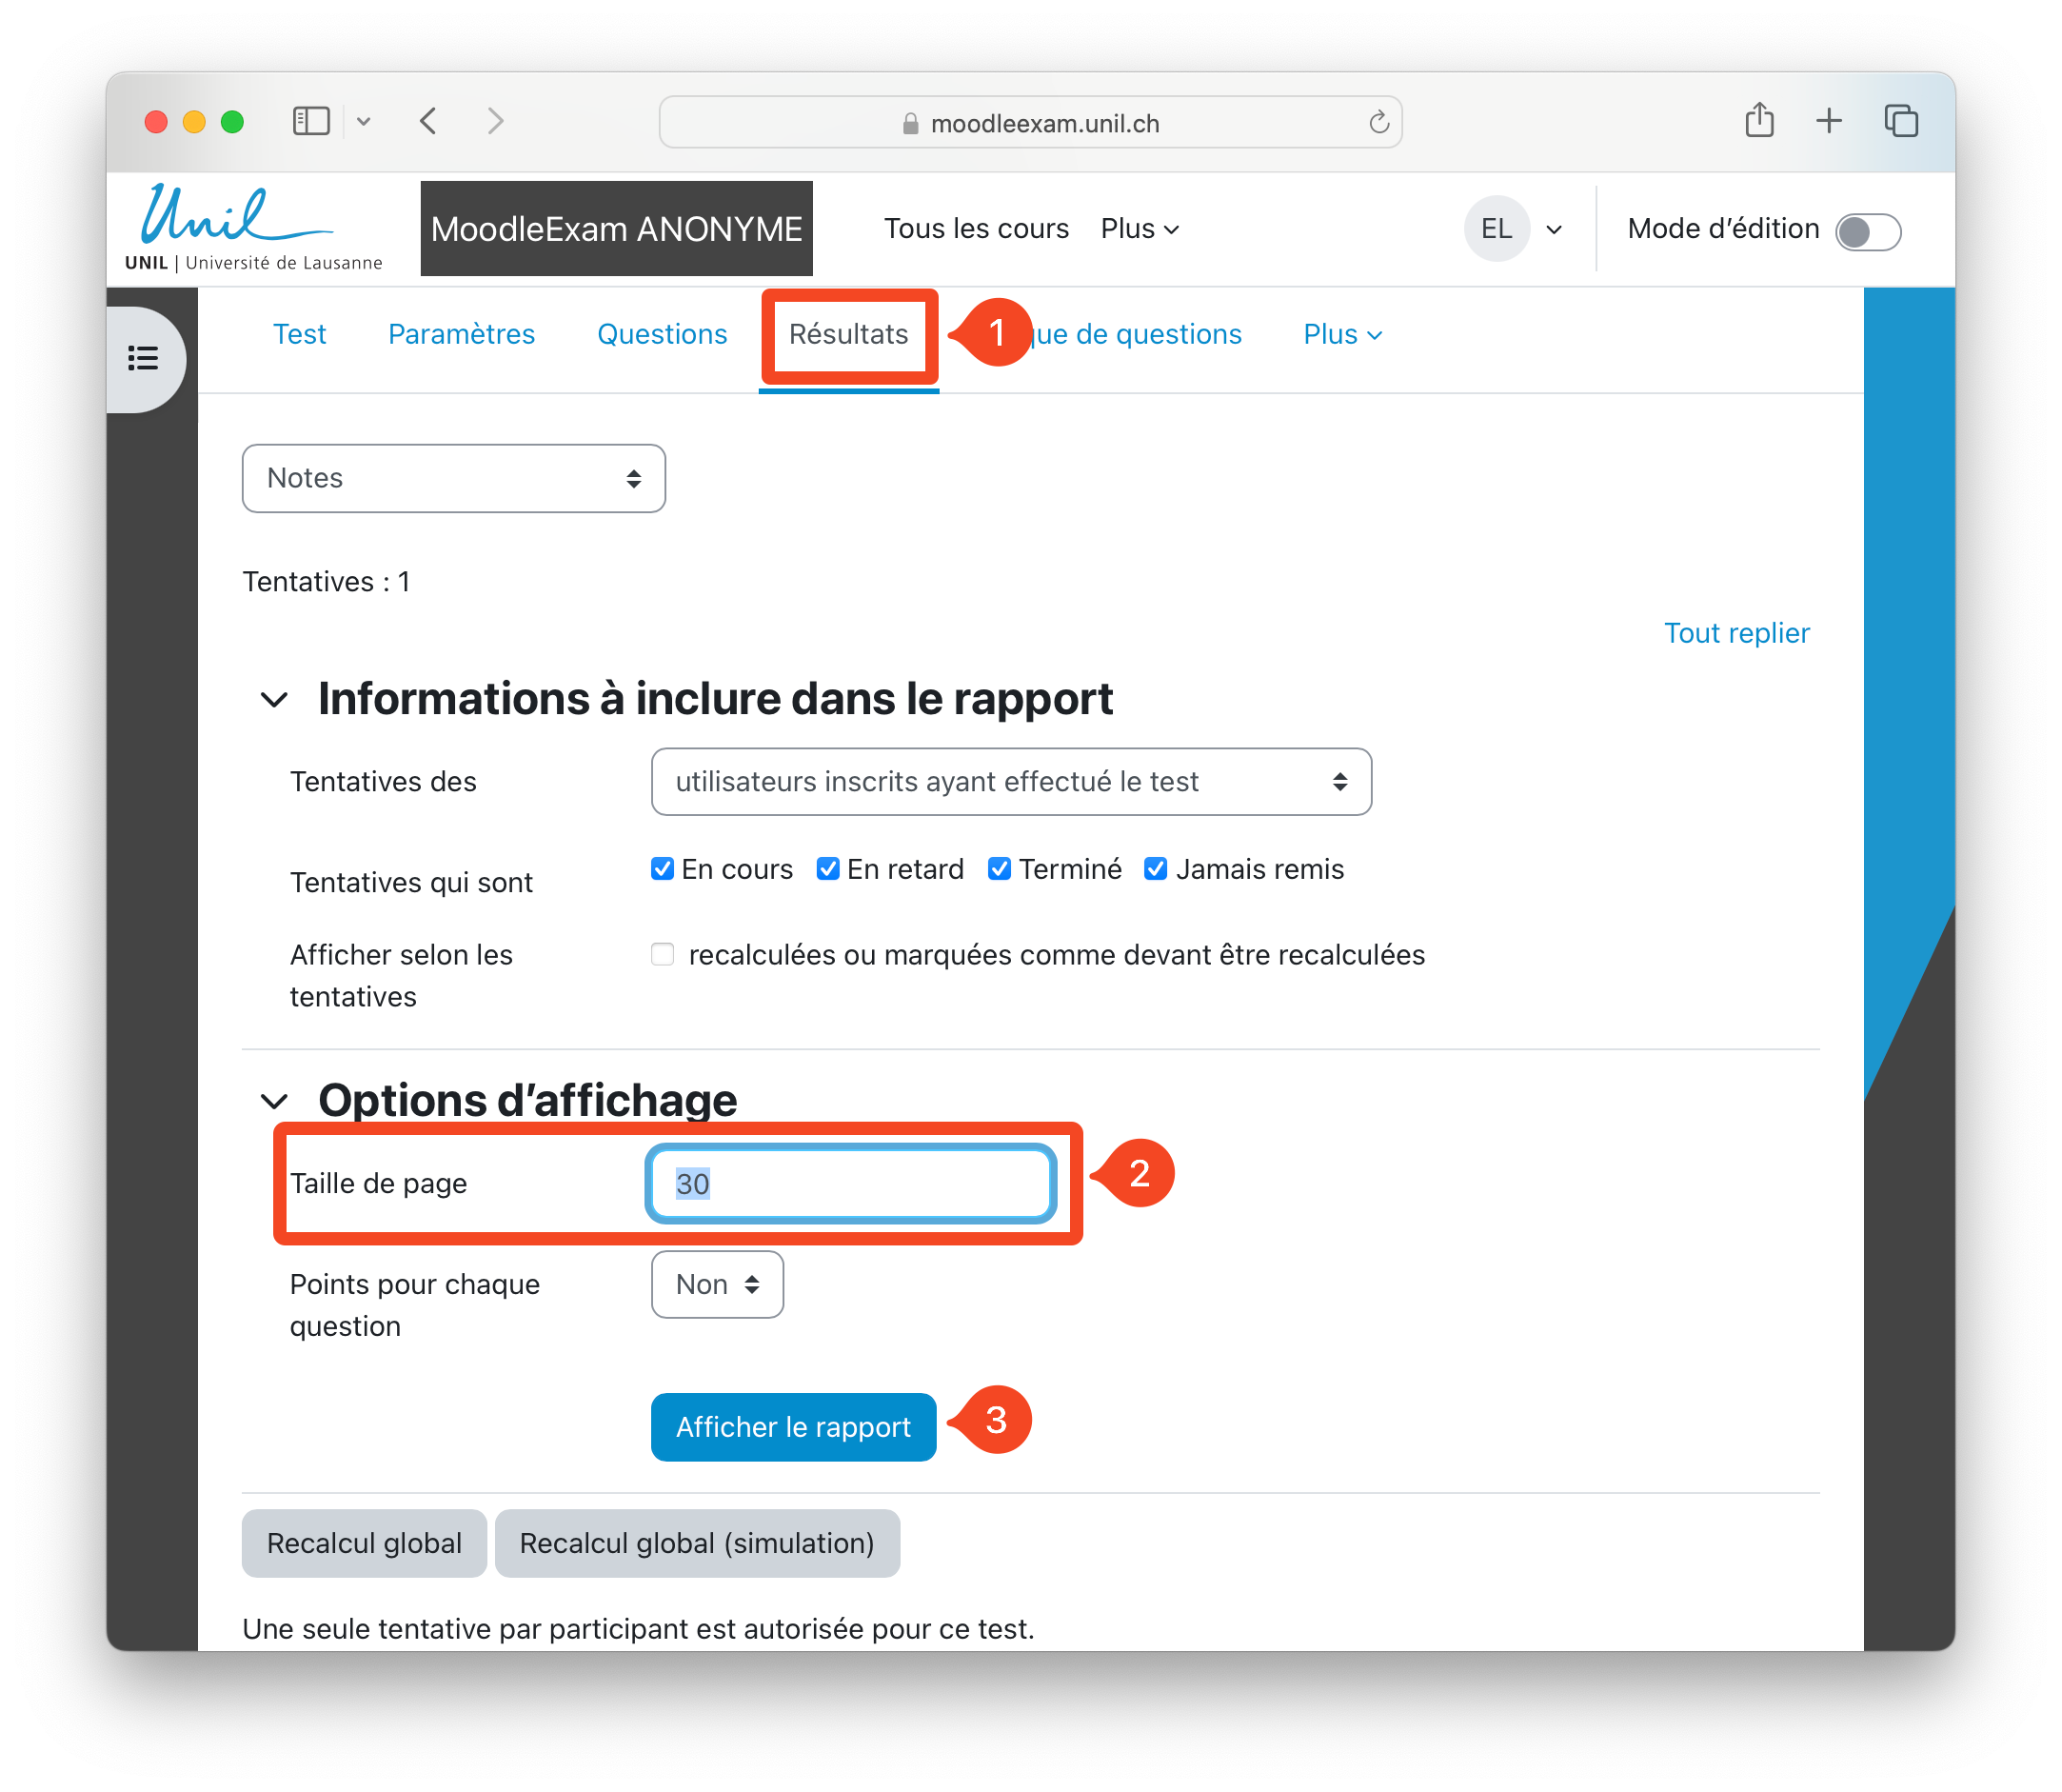
Task: Open the course index drawer icon
Action: pyautogui.click(x=143, y=358)
